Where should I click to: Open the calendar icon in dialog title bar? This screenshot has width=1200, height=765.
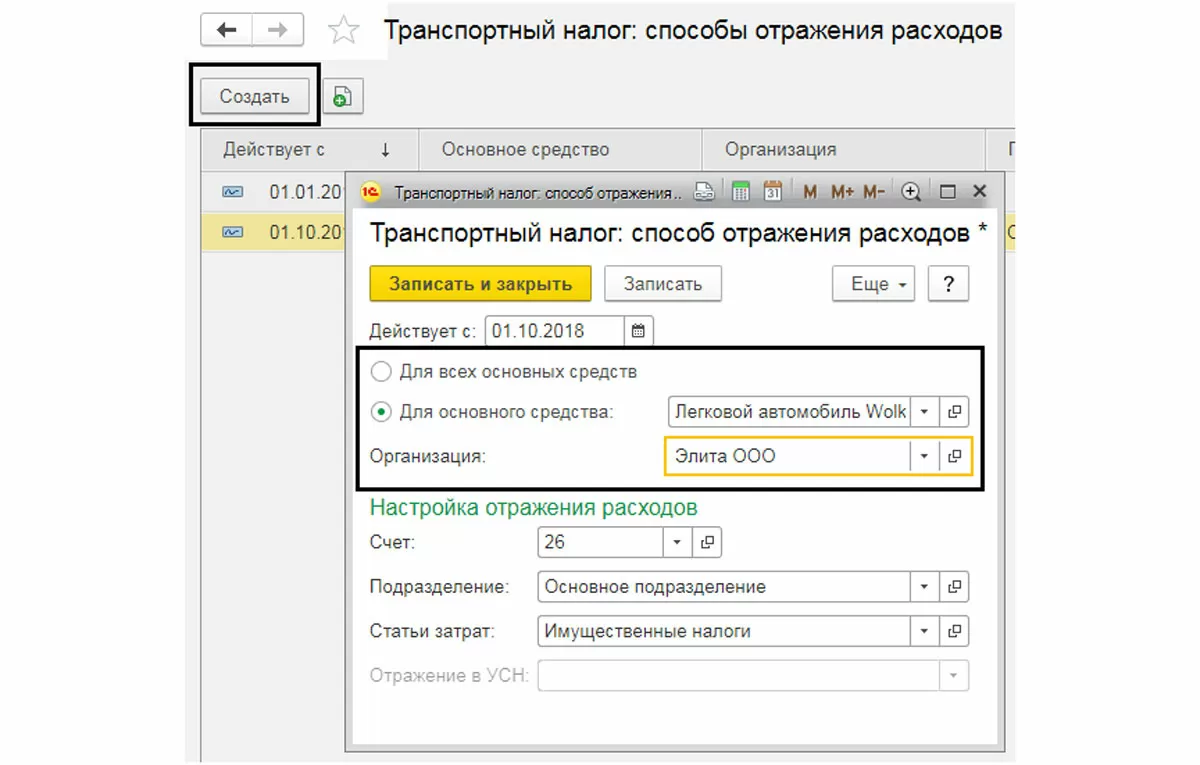click(772, 192)
